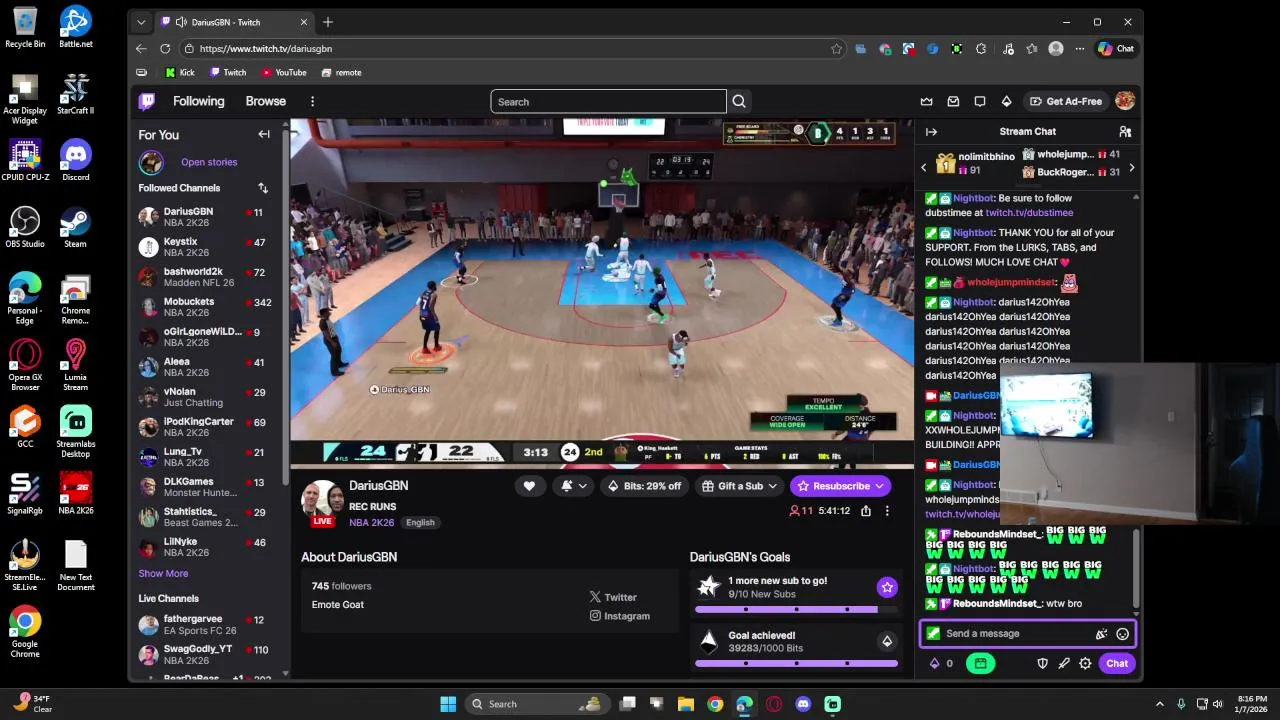
Task: Share the stream via share icon
Action: 866,511
